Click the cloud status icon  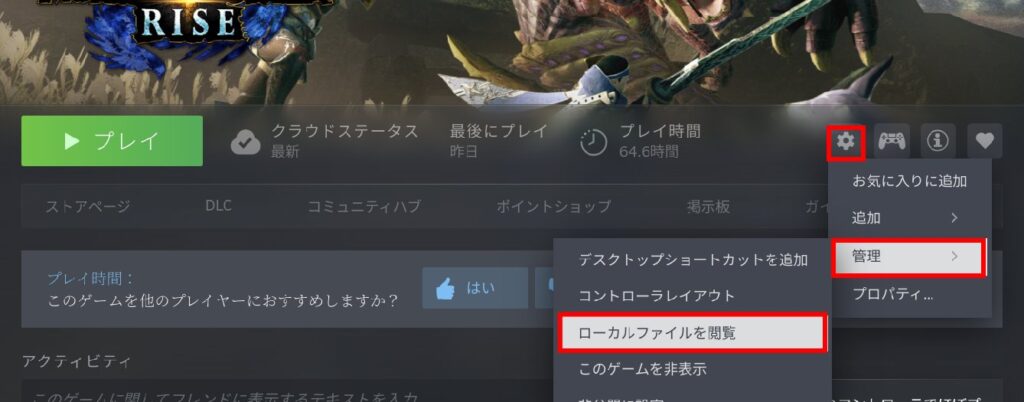[246, 142]
